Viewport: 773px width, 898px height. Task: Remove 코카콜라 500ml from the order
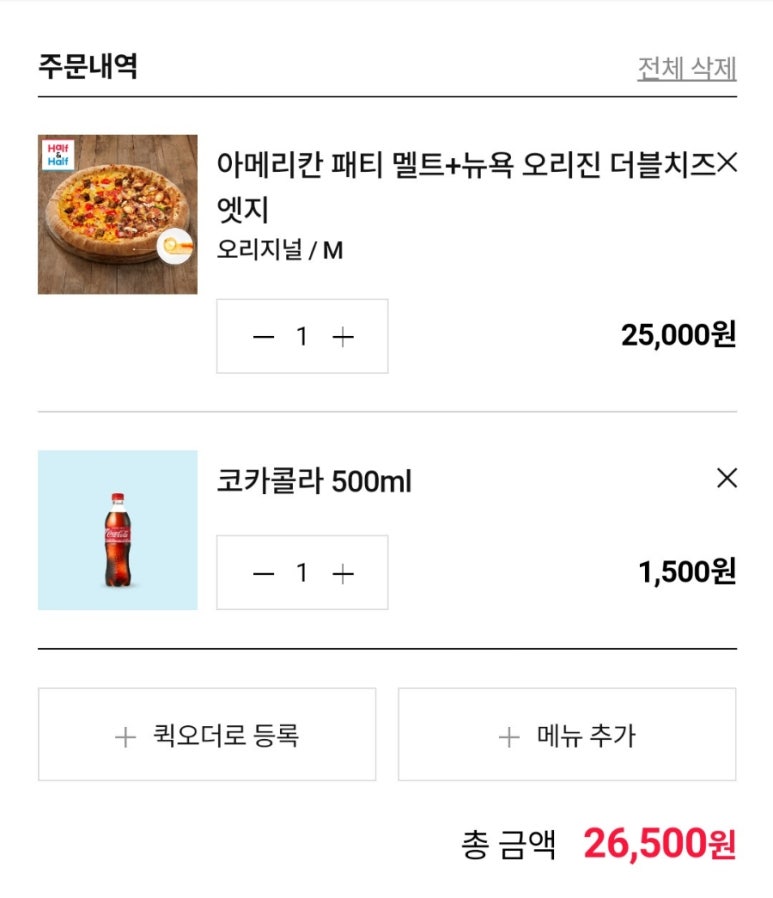tap(727, 479)
